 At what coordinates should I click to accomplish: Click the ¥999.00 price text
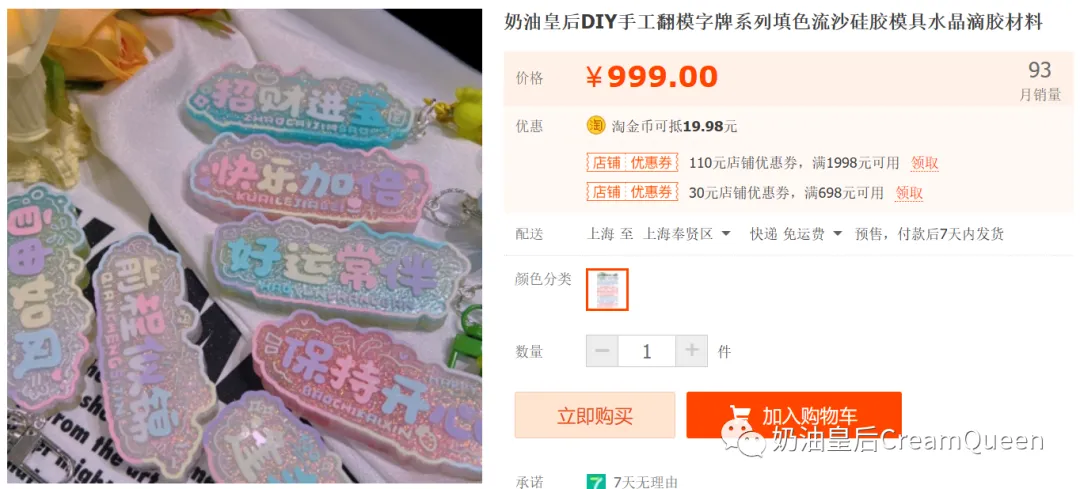click(x=652, y=77)
